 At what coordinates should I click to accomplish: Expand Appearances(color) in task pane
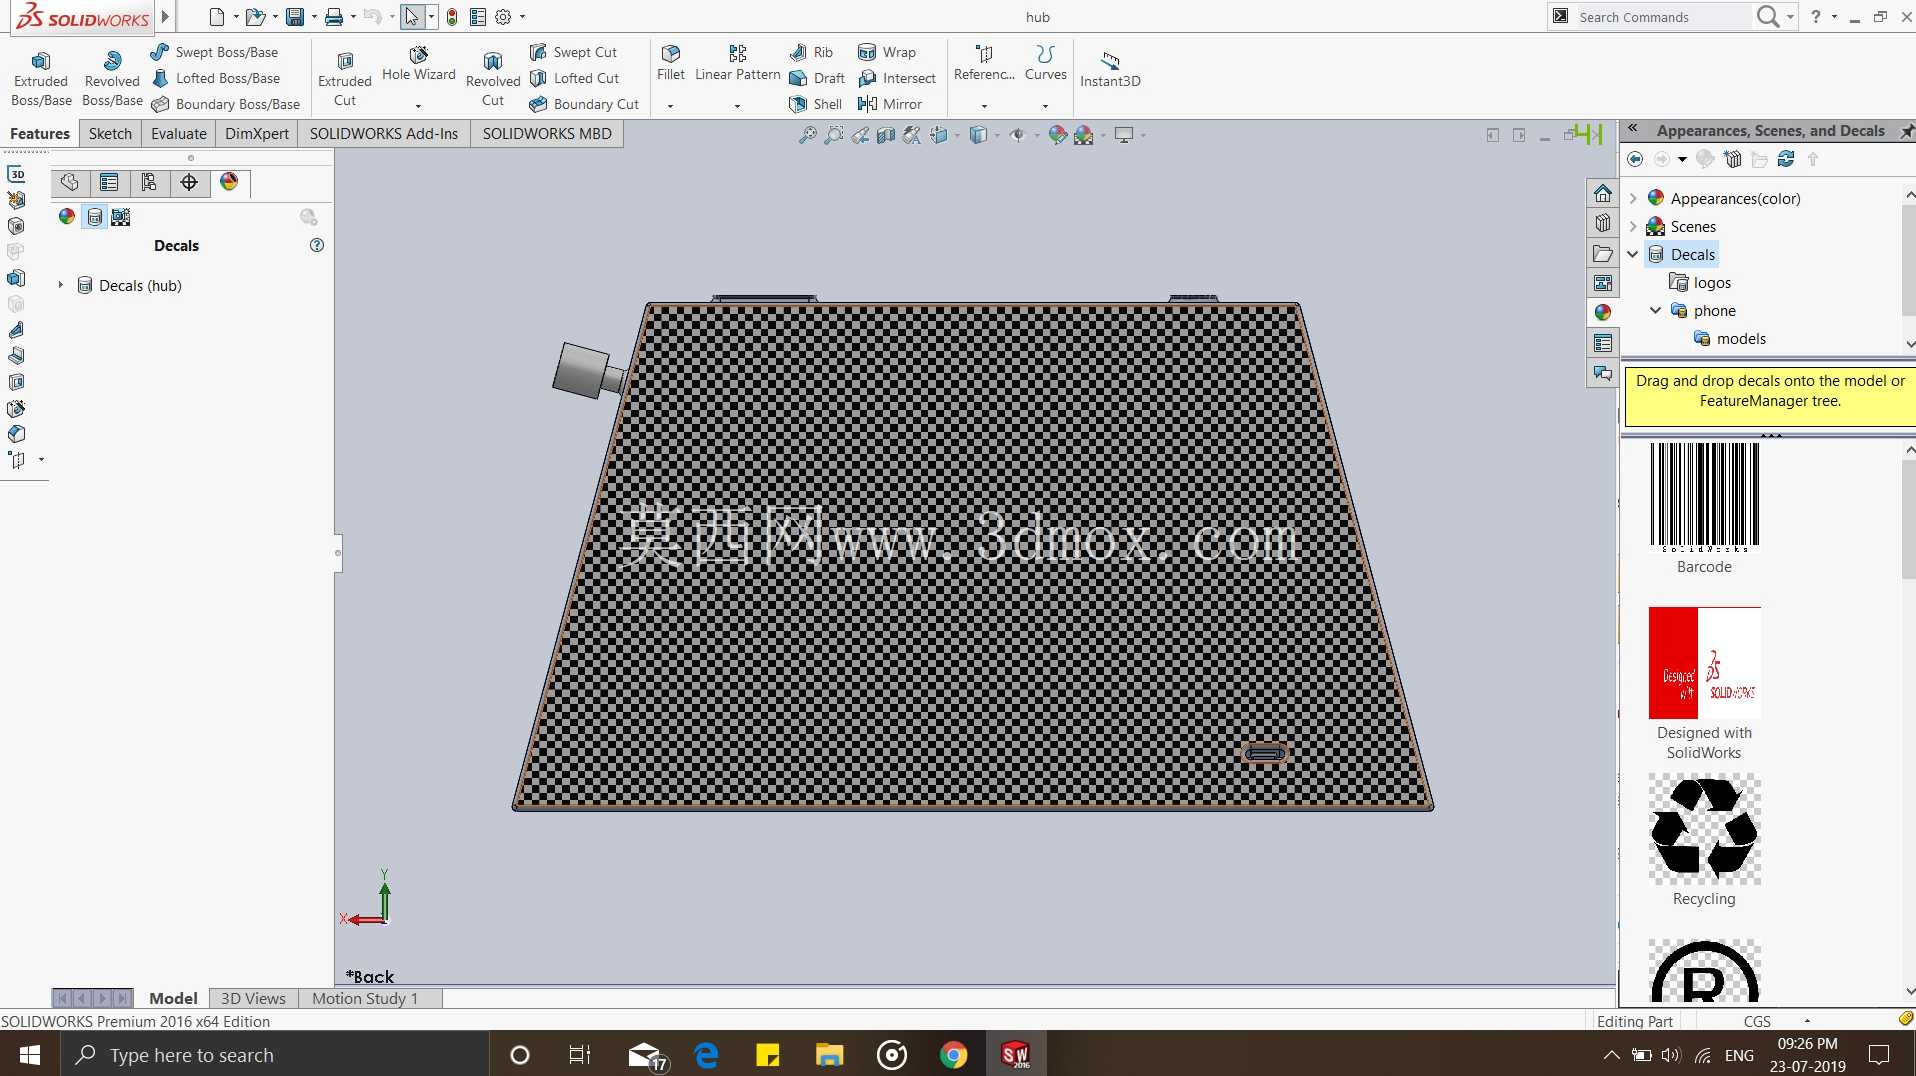click(1633, 198)
